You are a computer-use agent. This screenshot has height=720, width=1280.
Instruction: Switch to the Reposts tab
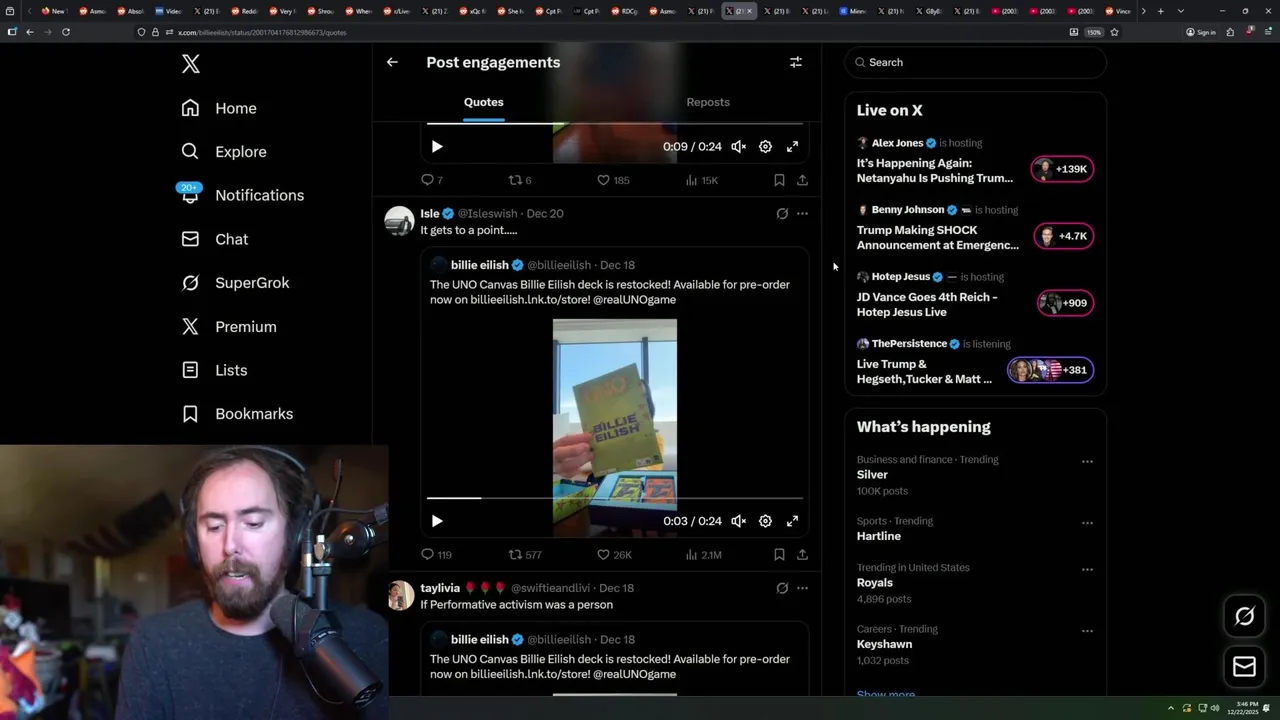tap(708, 102)
